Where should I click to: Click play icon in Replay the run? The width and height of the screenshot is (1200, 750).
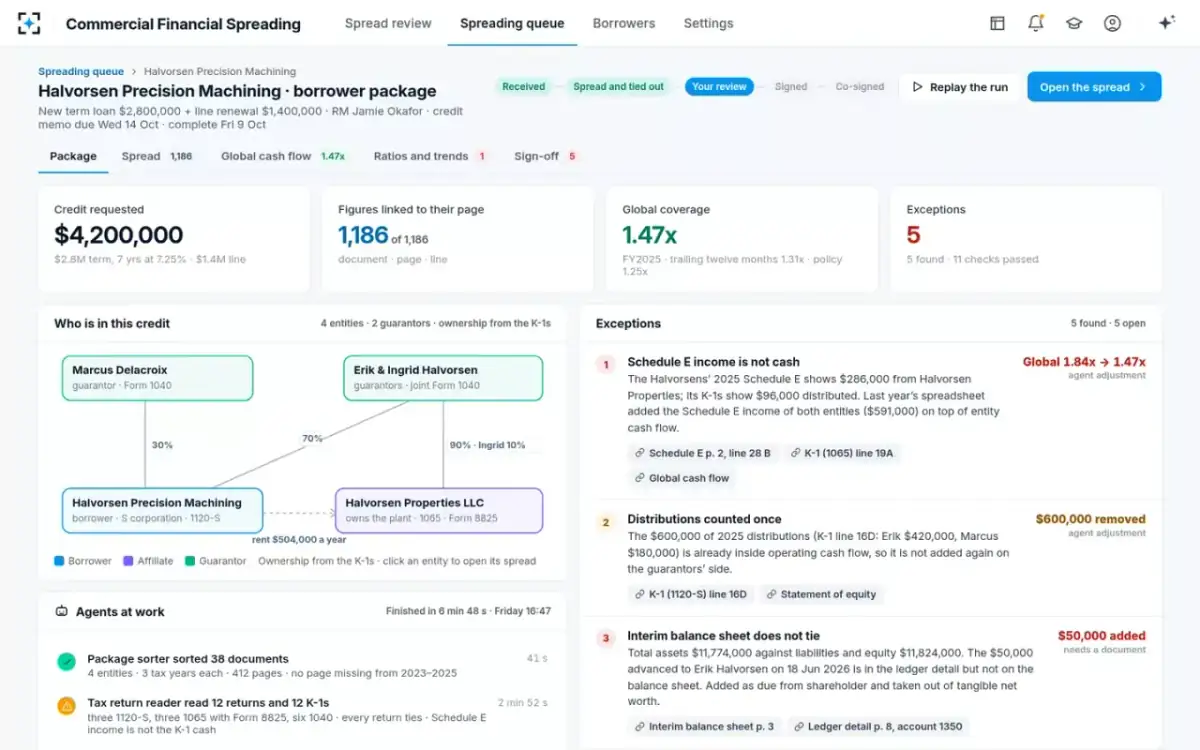click(x=917, y=87)
